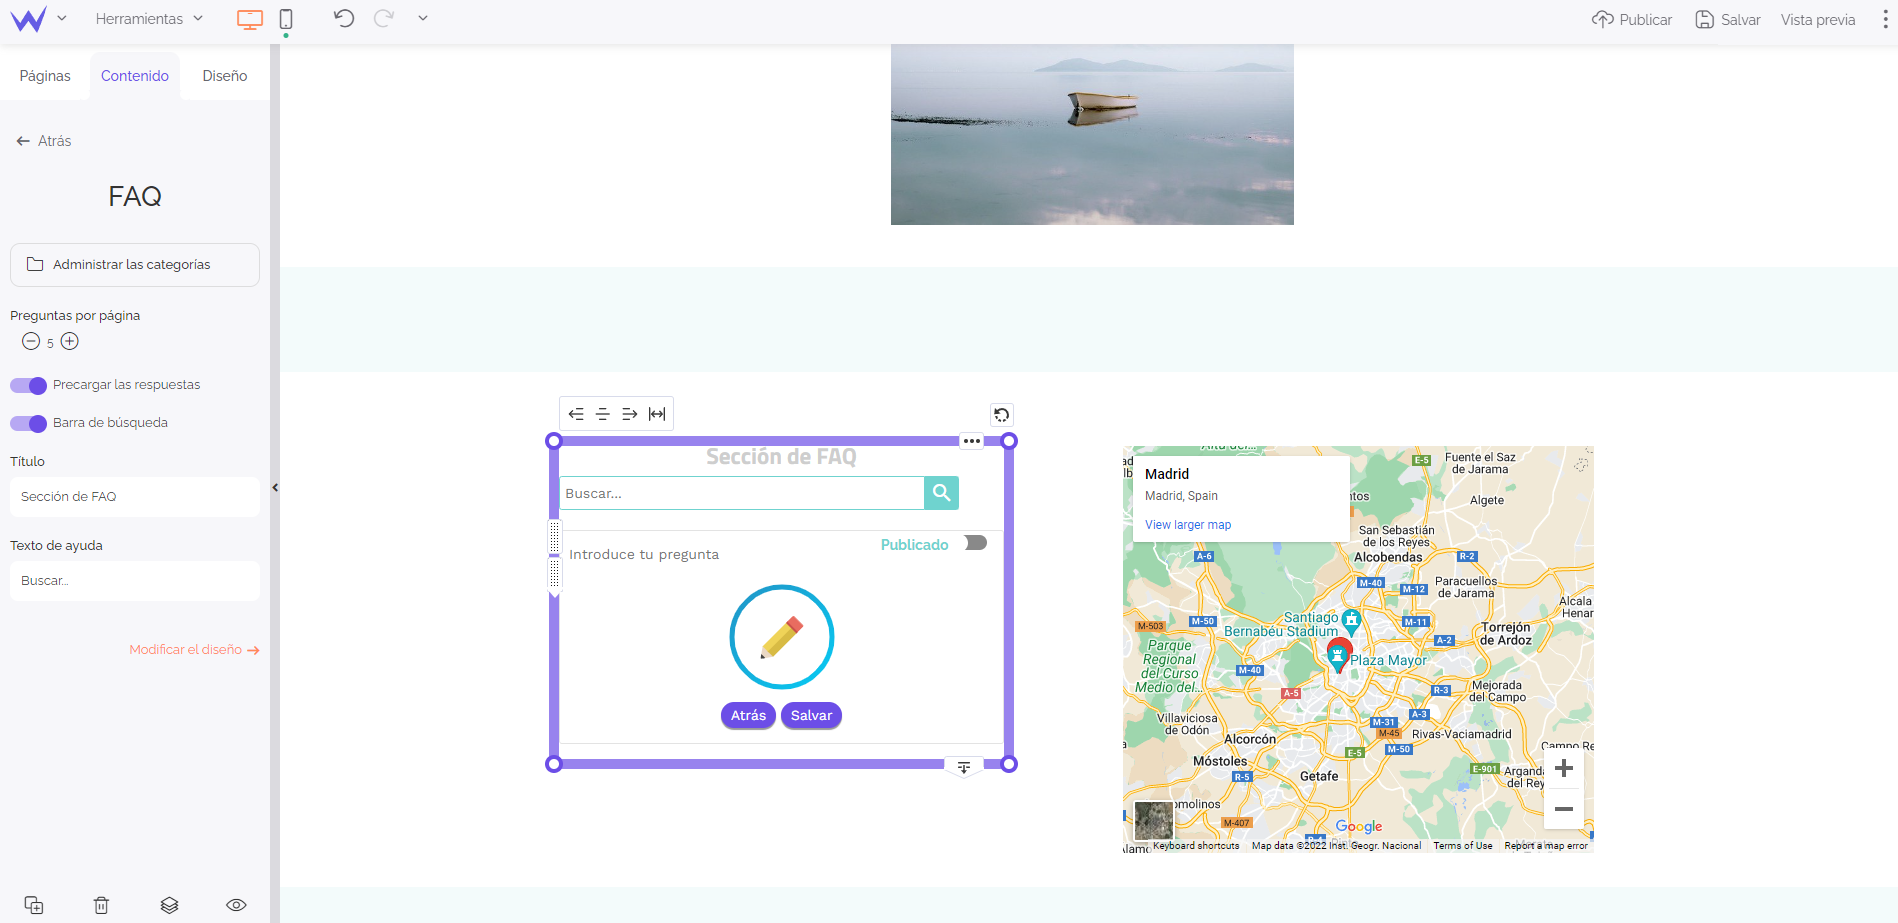This screenshot has height=923, width=1898.
Task: Open the layers stacking icon
Action: [169, 905]
